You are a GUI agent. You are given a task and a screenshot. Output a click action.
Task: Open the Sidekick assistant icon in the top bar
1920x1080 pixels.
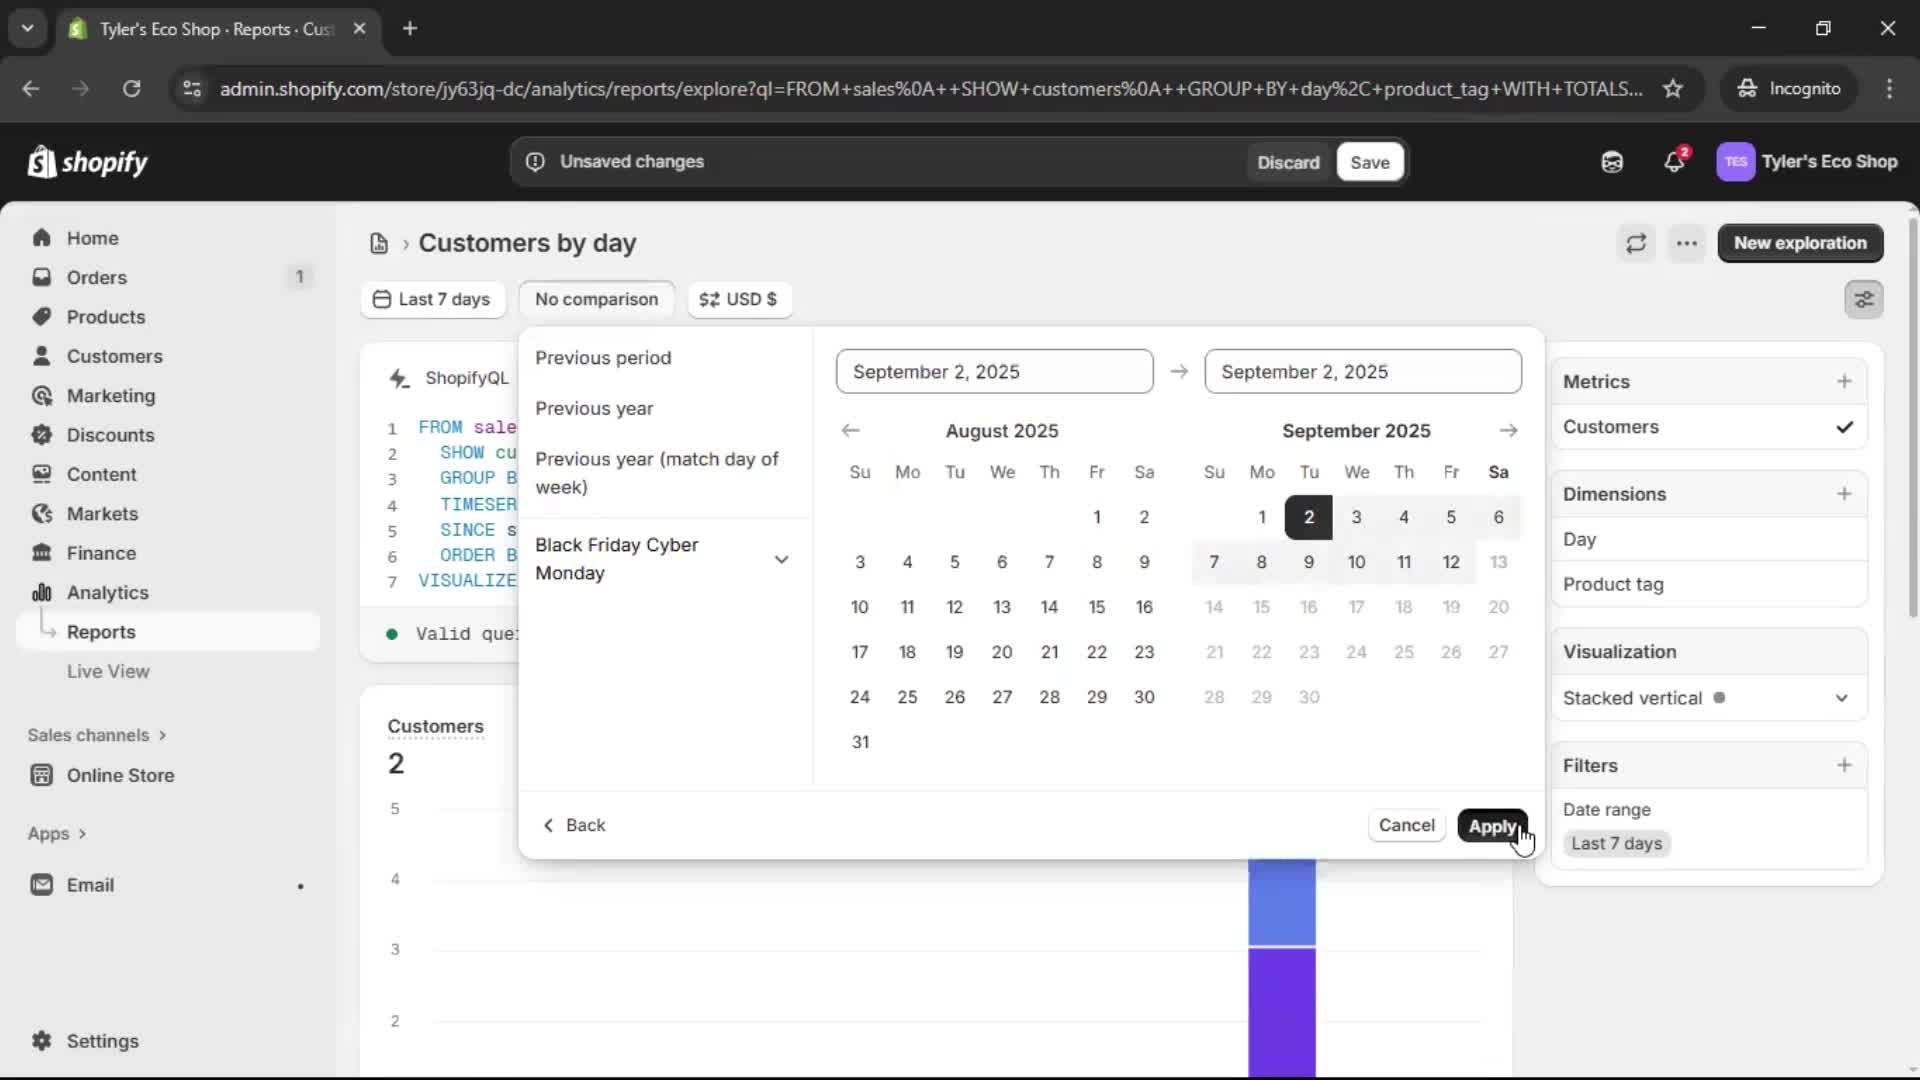(1612, 162)
